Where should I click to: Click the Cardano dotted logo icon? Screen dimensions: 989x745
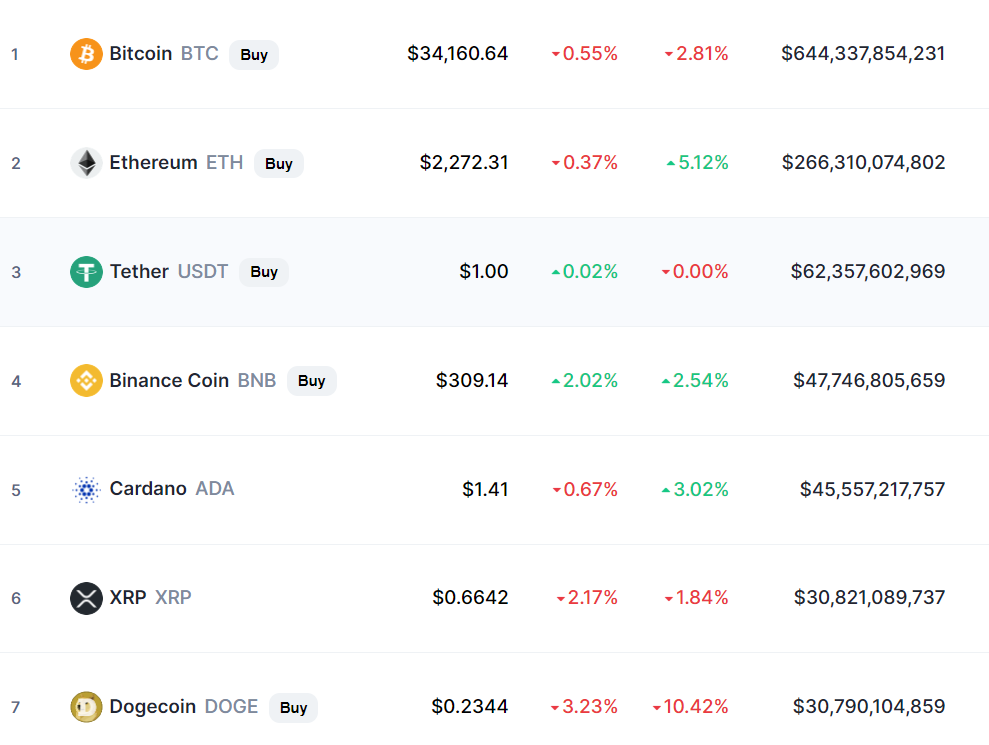(x=86, y=490)
